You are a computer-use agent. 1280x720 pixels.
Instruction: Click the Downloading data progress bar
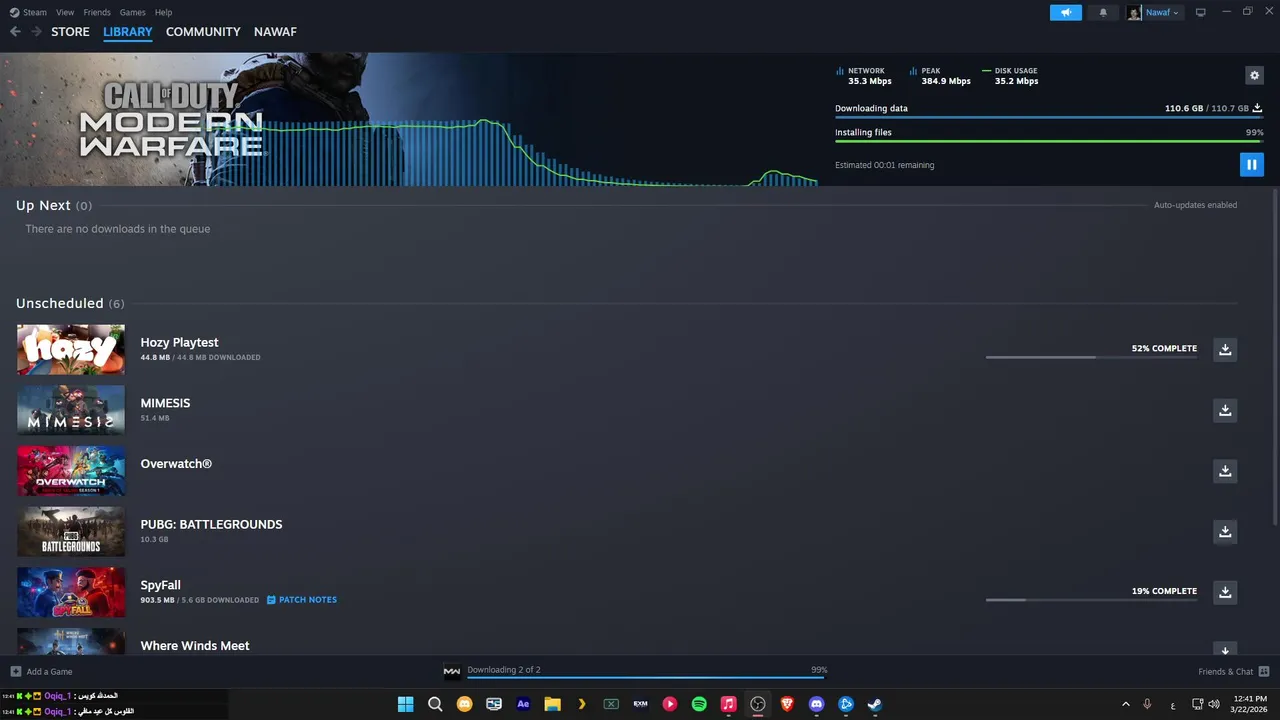click(x=1048, y=118)
